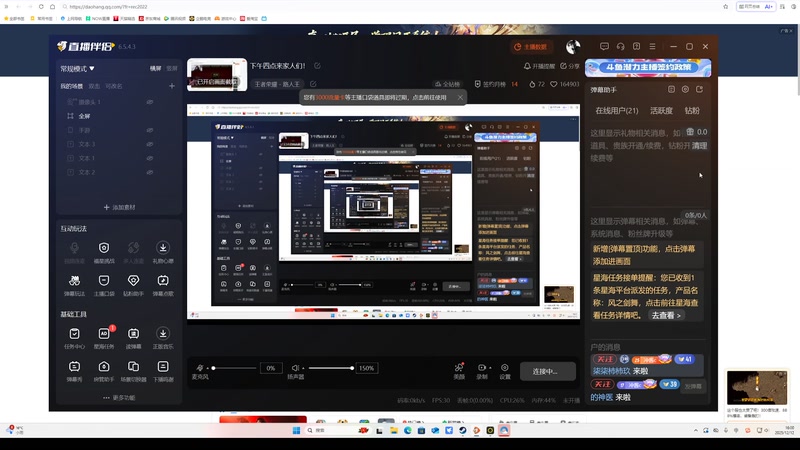Screen dimensions: 800x450
Task: Click the microphone 0% value field
Action: click(270, 368)
